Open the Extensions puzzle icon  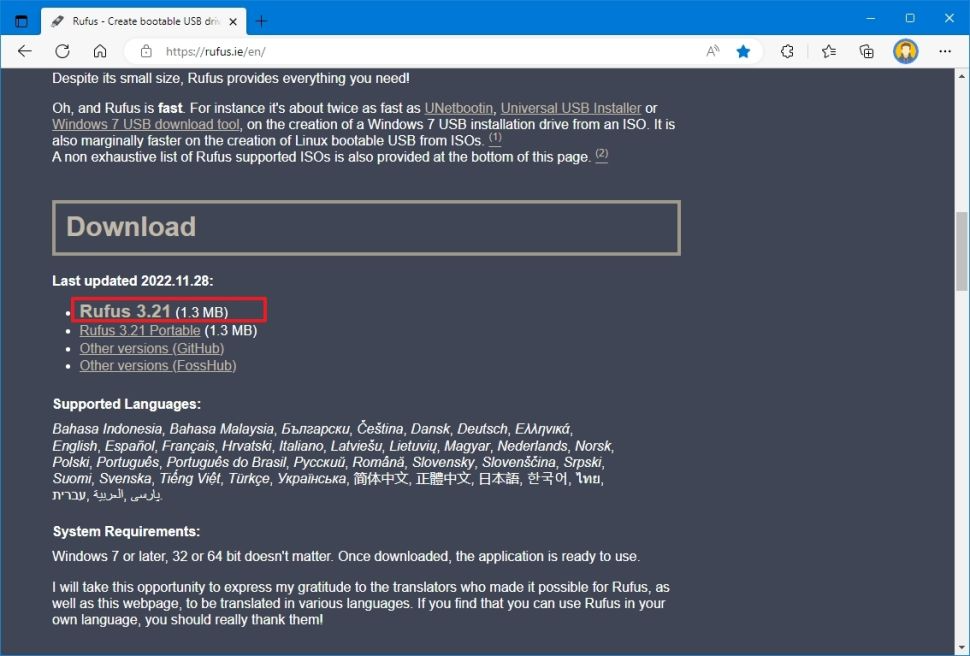(x=787, y=51)
